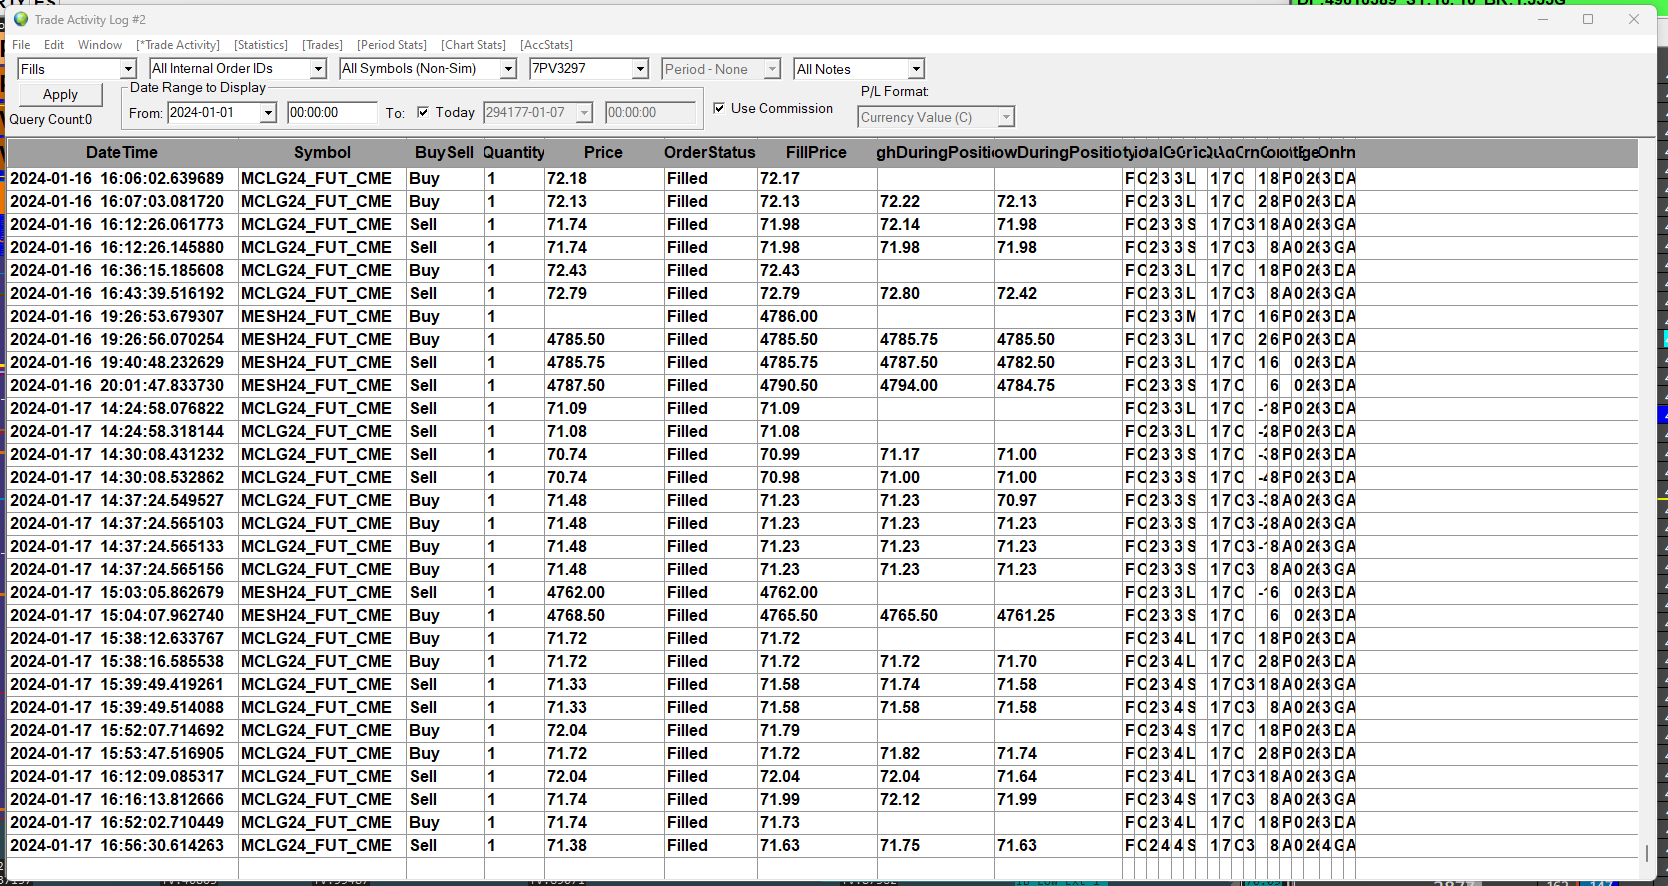Viewport: 1668px width, 886px height.
Task: Click the Trade Activity Log app icon
Action: 21,19
